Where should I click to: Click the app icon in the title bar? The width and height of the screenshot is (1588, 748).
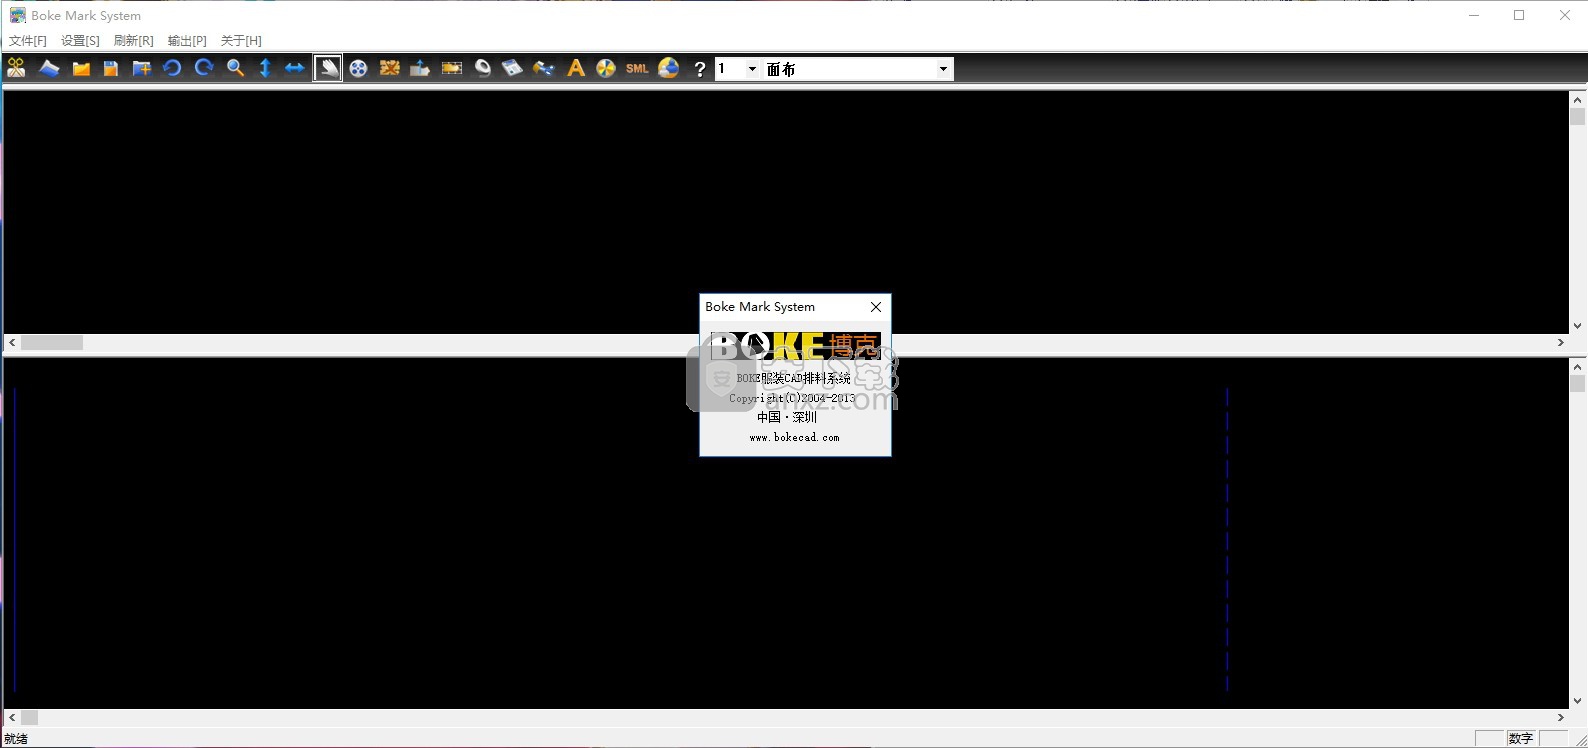point(17,15)
